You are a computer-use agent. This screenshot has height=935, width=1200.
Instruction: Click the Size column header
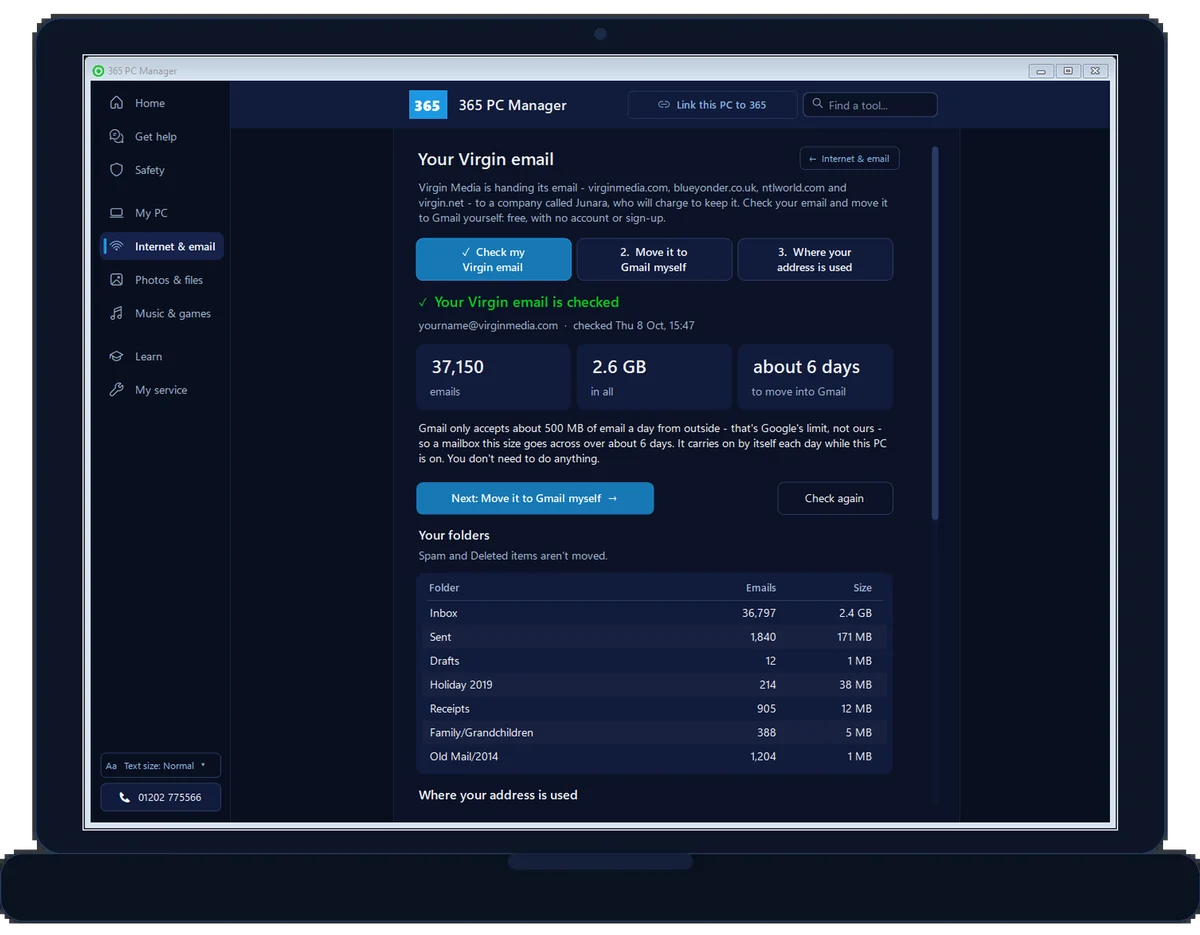click(x=863, y=588)
